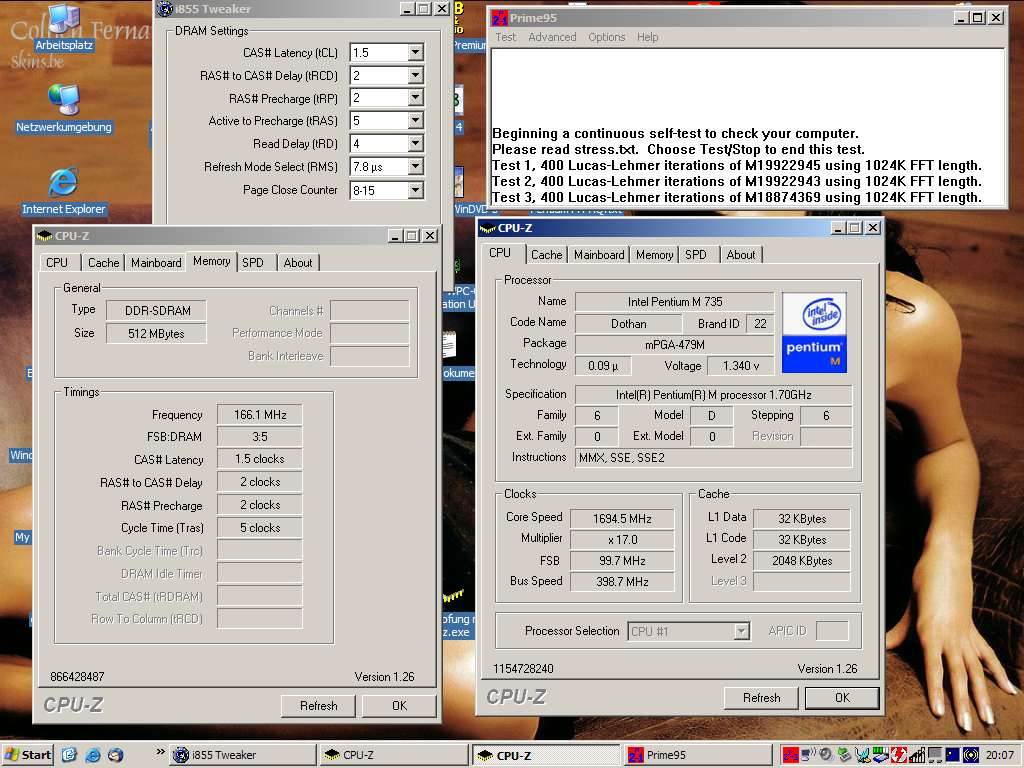Open the Options menu in Prime95
The height and width of the screenshot is (768, 1024).
click(606, 37)
